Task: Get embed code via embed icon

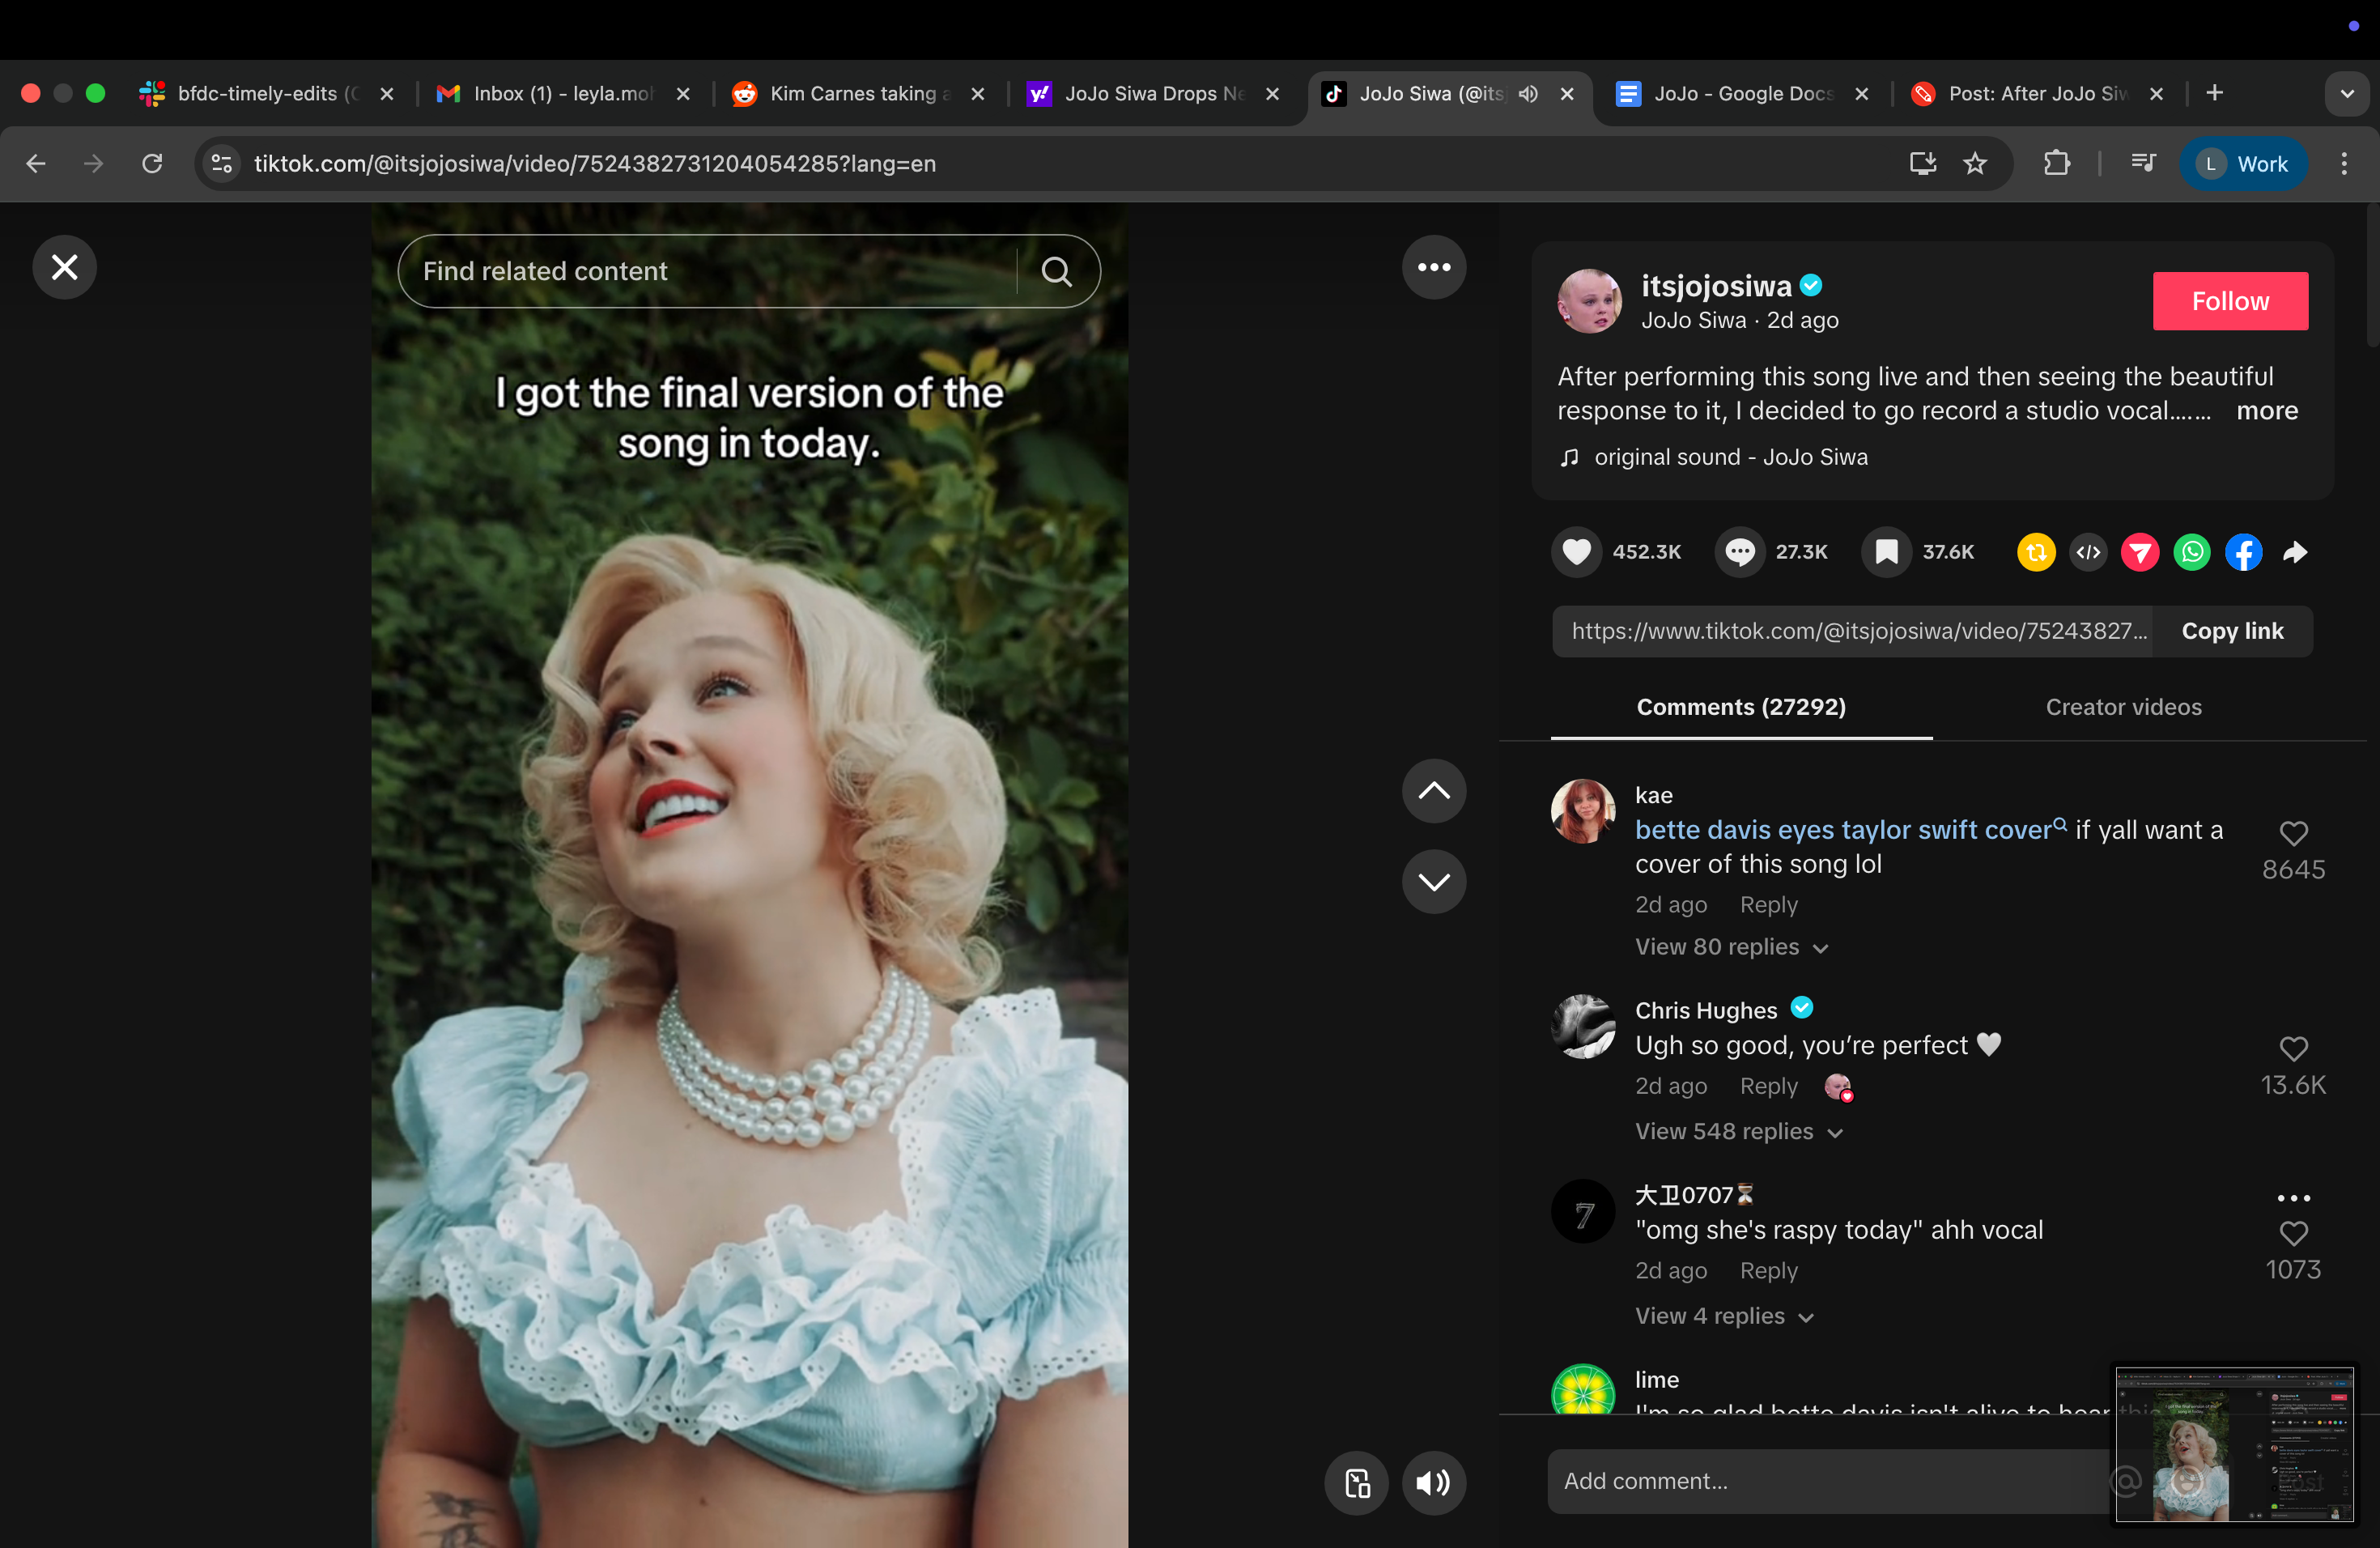Action: [x=2088, y=552]
